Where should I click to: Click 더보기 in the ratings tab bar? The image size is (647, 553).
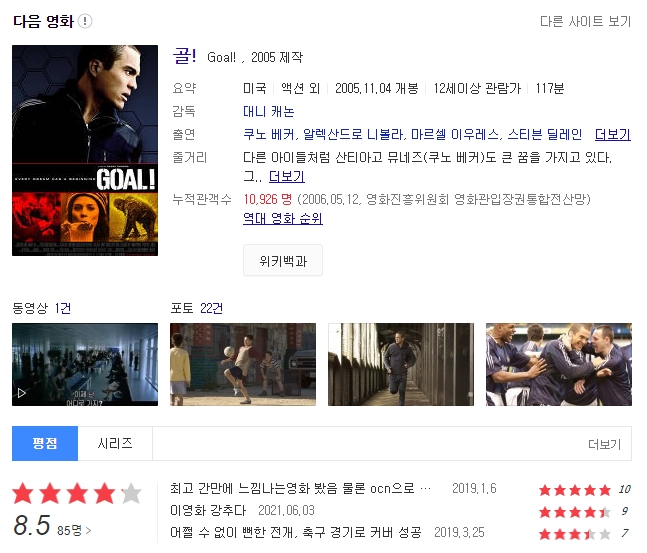coord(604,444)
